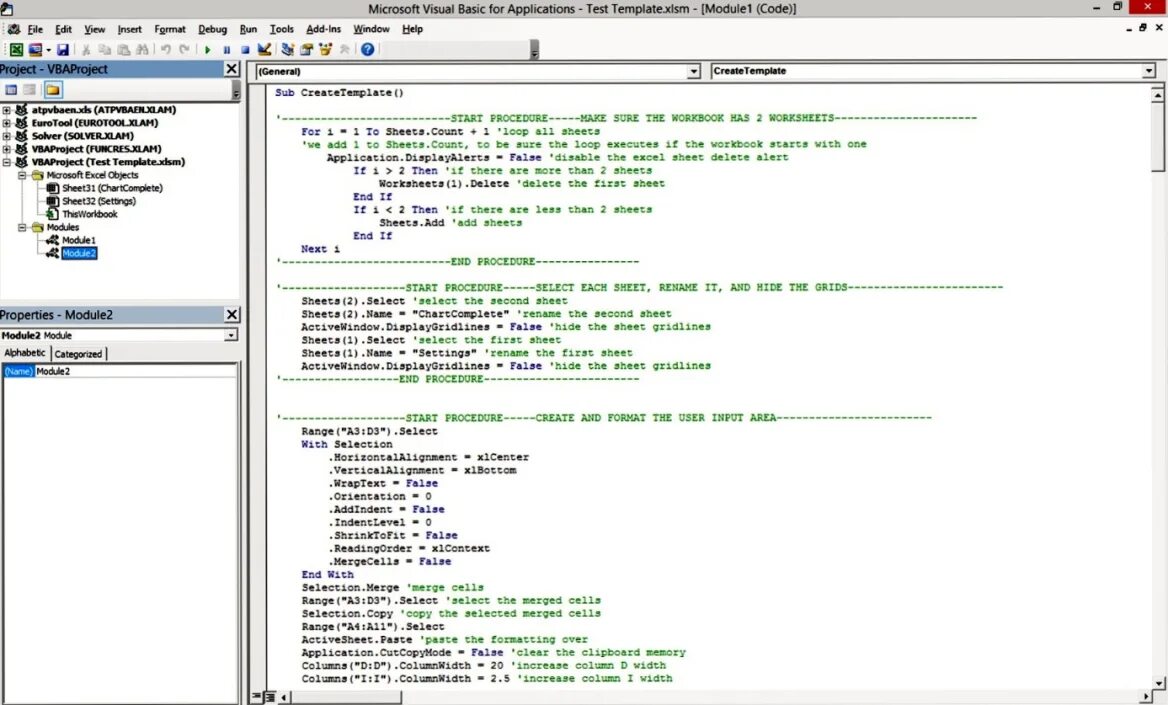Select Module1 in project tree
The height and width of the screenshot is (705, 1168).
point(78,240)
